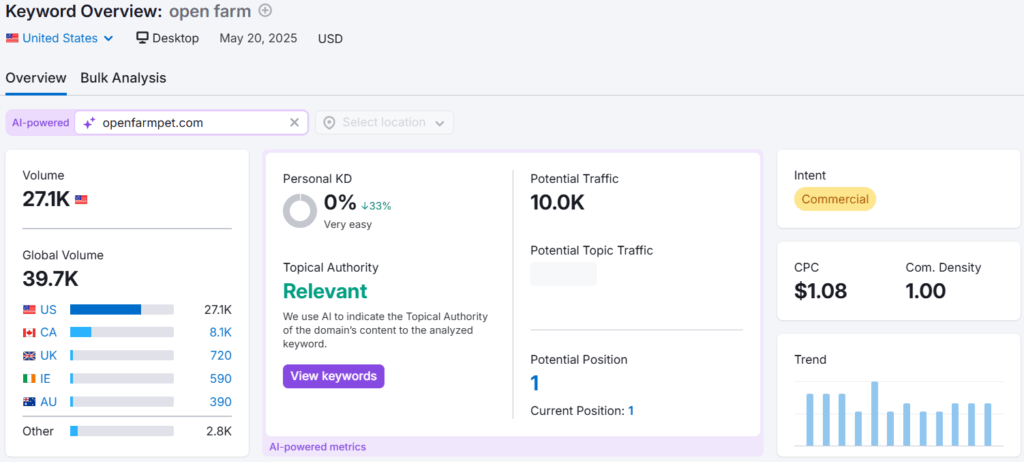Click the 'Very easy' difficulty label
This screenshot has width=1024, height=462.
coord(347,225)
